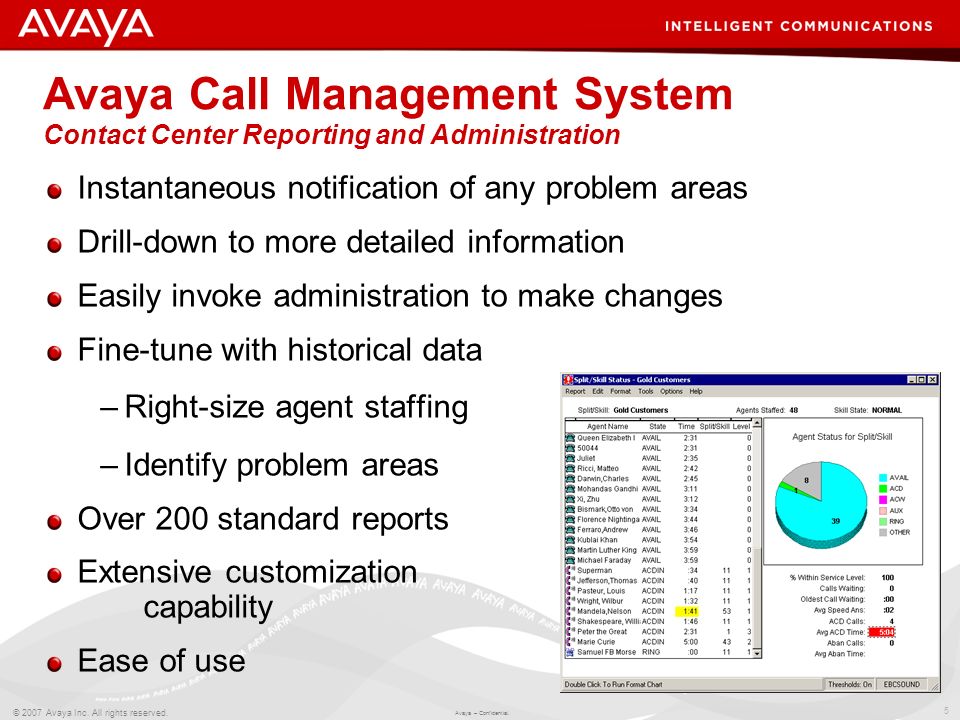Click the ACD call icon beside Pasteur, Louis
960x720 pixels.
[x=570, y=591]
